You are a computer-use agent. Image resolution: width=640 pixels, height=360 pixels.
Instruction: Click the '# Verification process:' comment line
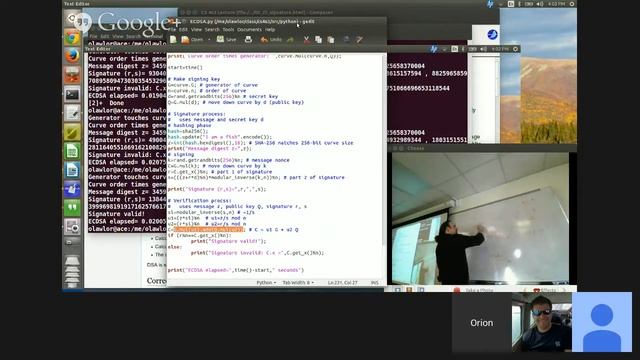point(200,200)
